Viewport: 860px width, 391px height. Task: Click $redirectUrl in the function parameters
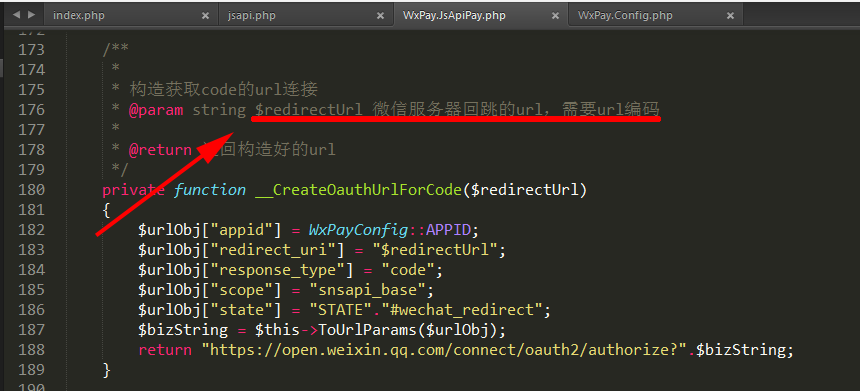coord(524,190)
